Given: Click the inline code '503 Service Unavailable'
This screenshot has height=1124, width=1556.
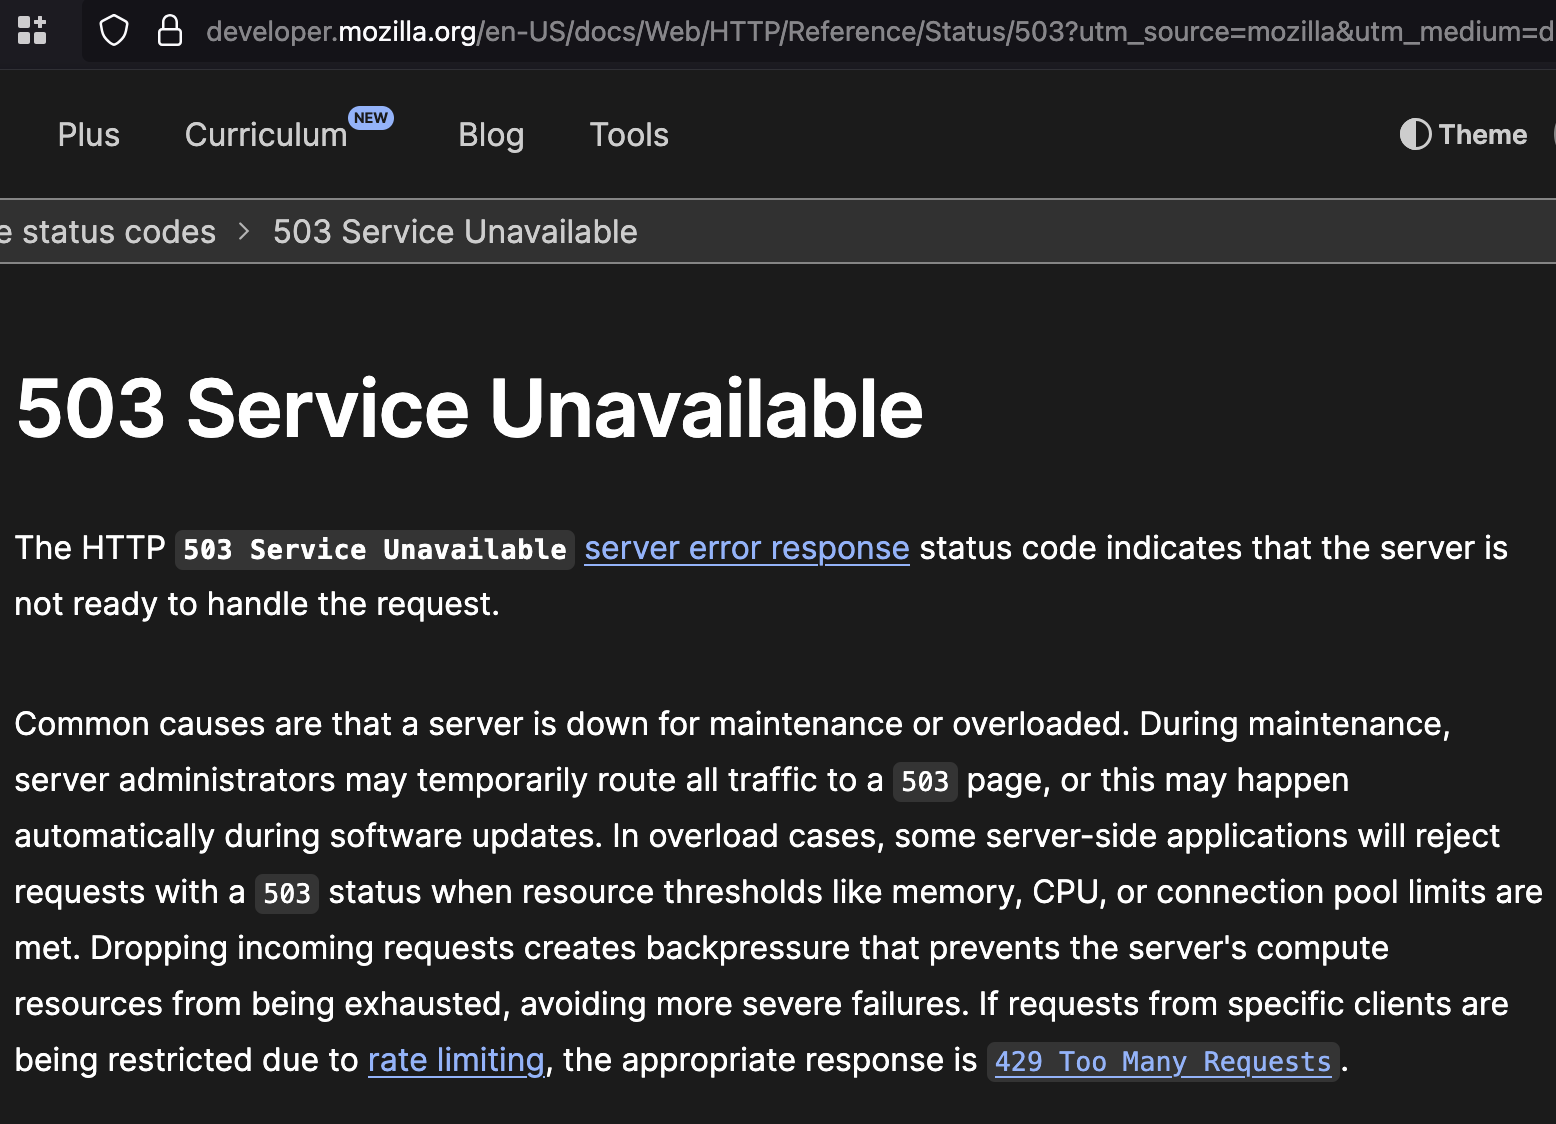Looking at the screenshot, I should click(375, 549).
